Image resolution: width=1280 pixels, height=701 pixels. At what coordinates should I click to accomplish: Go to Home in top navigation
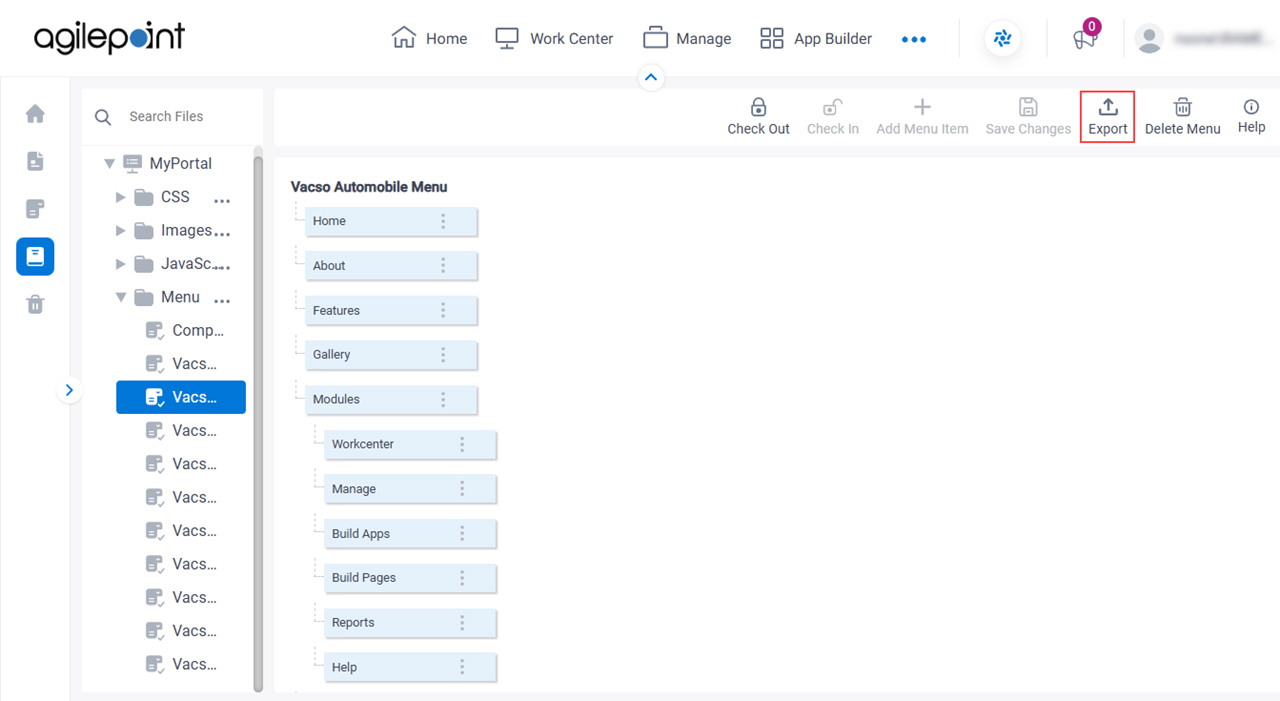(429, 39)
